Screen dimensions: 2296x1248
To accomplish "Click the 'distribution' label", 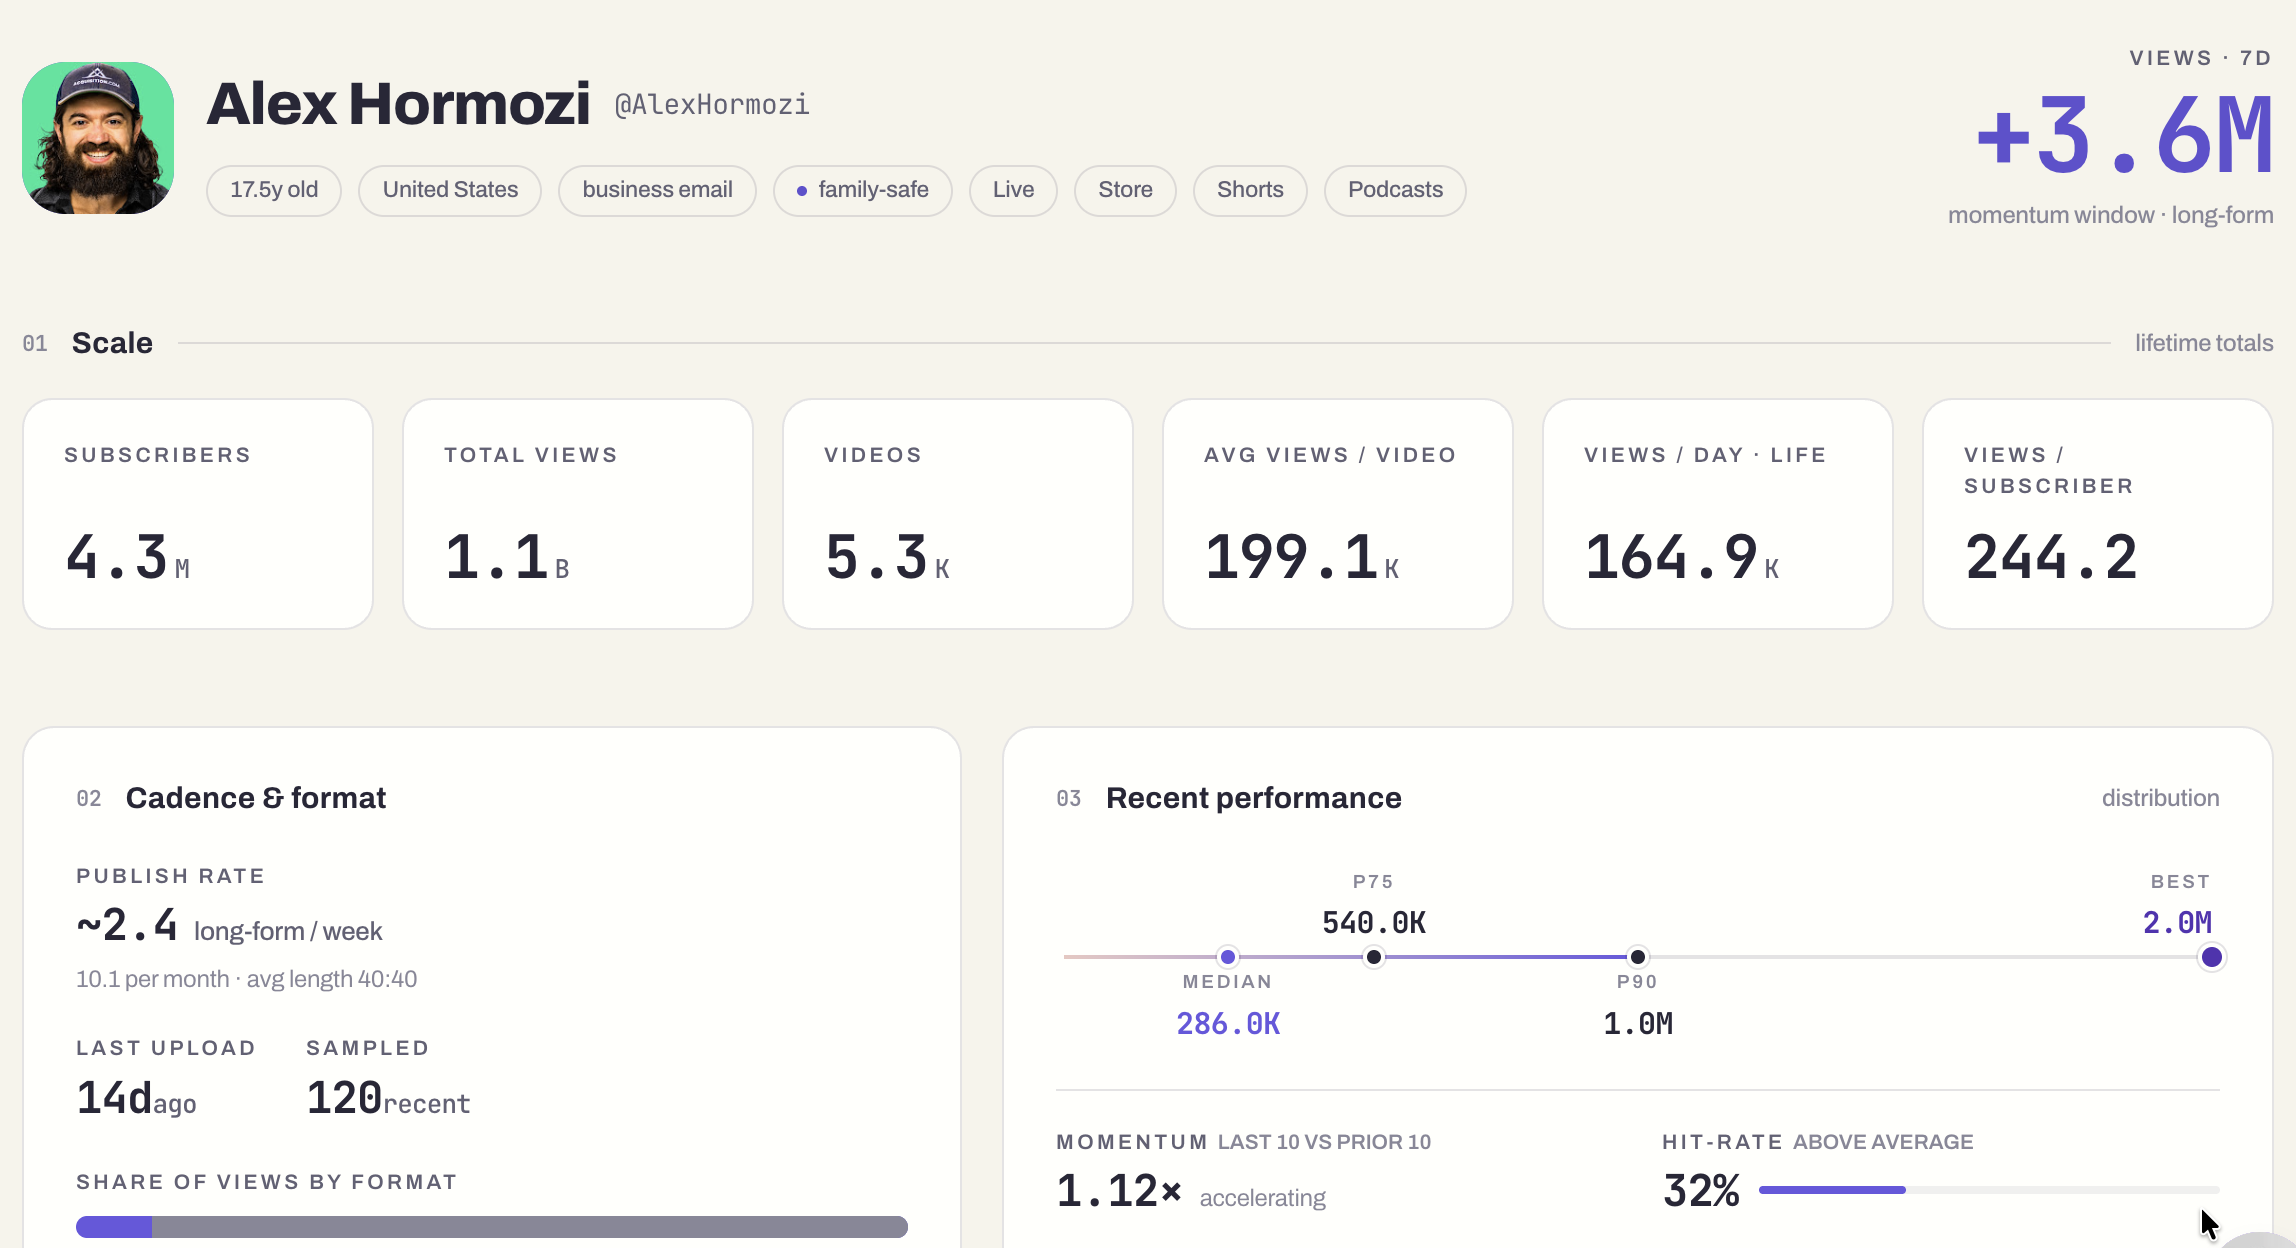I will pos(2160,798).
